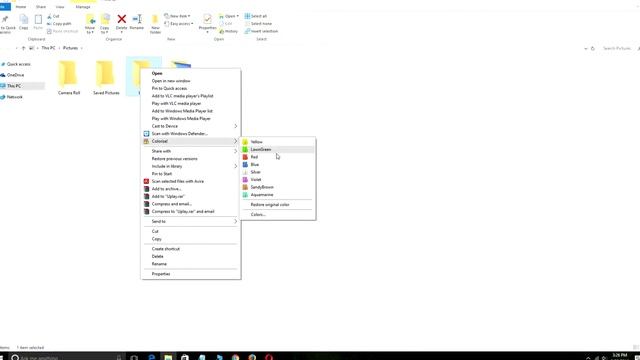This screenshot has height=360, width=640.
Task: Go up one folder with the up arrow
Action: (23, 48)
